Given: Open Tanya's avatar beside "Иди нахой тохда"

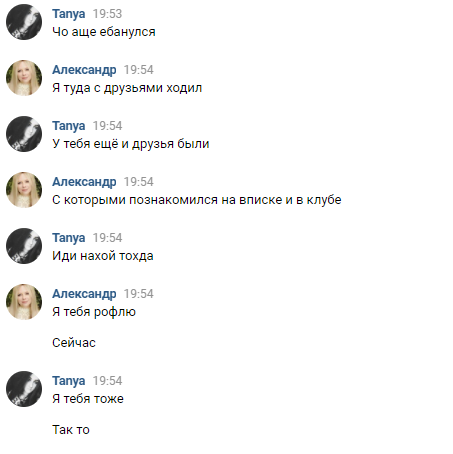Looking at the screenshot, I should click(24, 246).
